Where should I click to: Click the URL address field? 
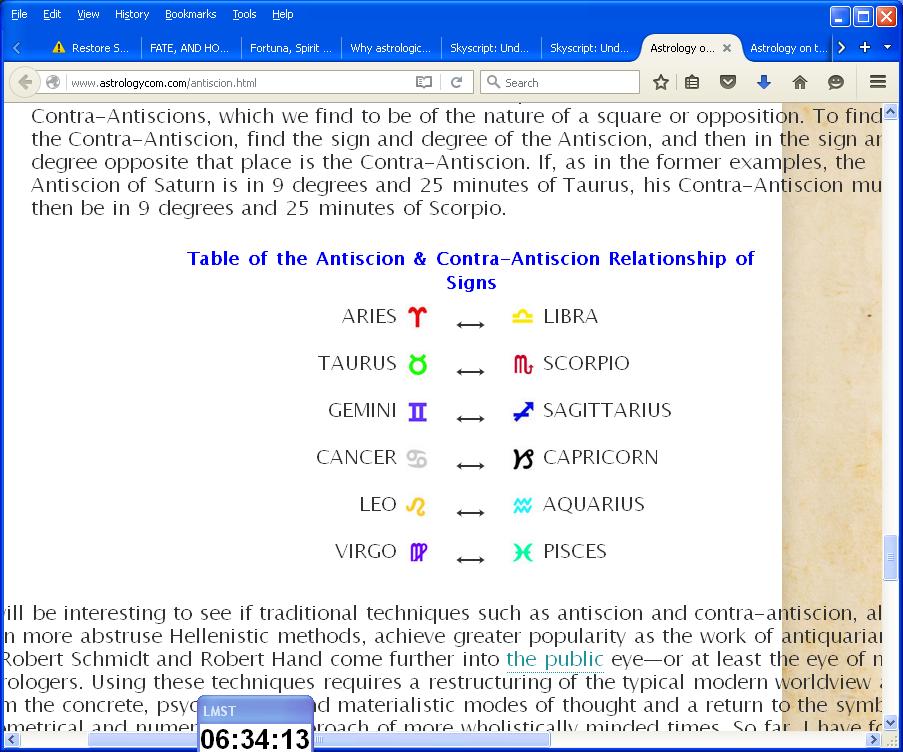(239, 82)
